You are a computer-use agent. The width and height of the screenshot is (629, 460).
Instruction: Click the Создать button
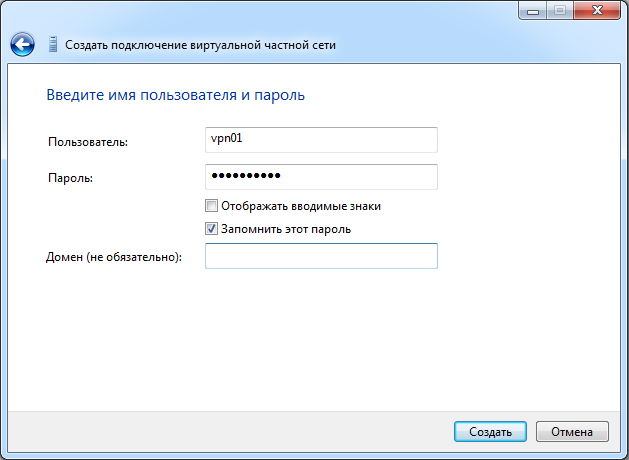490,432
